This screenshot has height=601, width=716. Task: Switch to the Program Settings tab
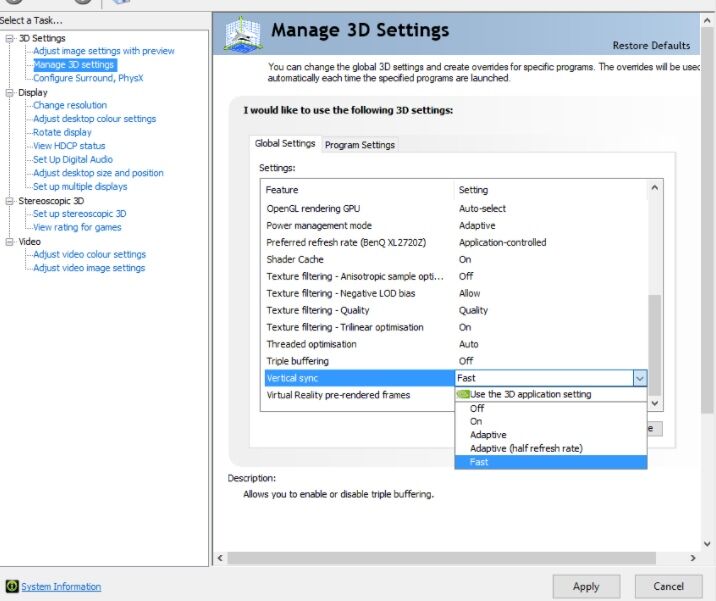tap(360, 145)
